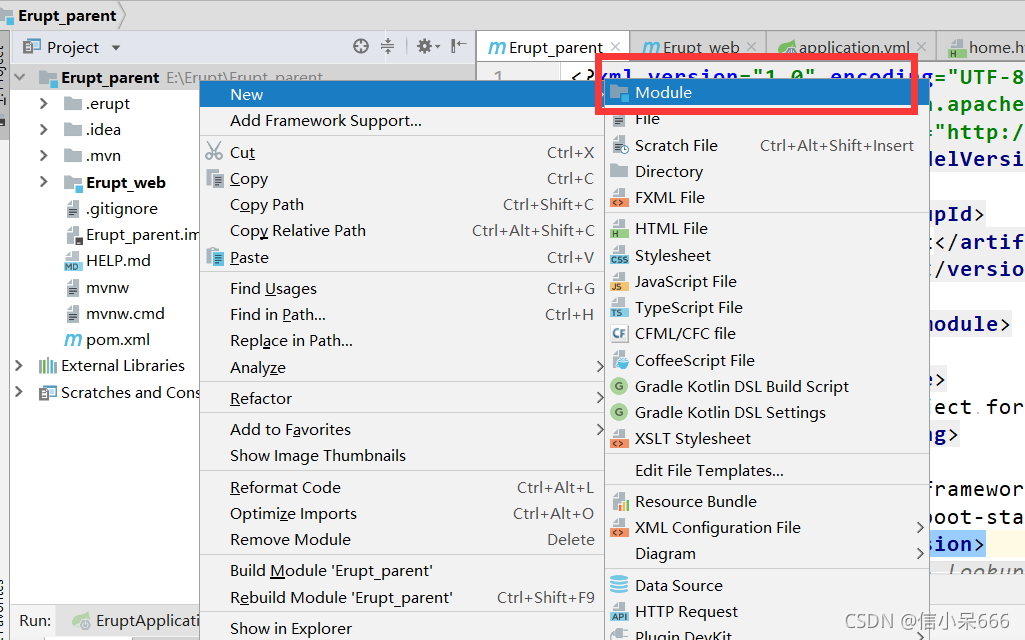Close the application.yml editor tab
The image size is (1025, 640).
click(x=921, y=46)
